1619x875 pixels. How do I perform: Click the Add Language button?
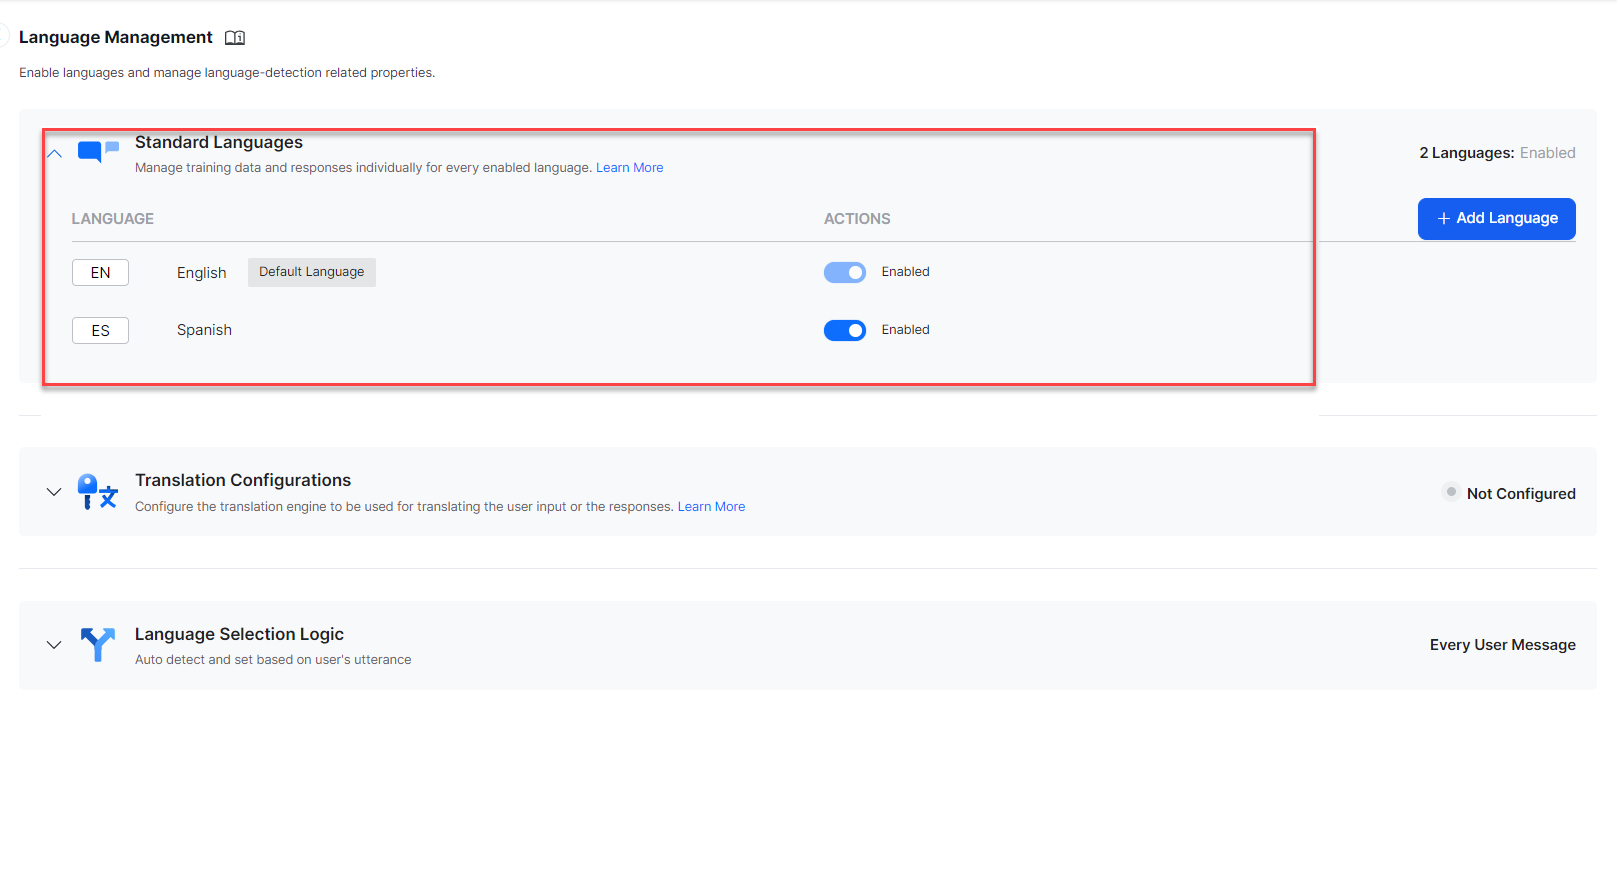pyautogui.click(x=1496, y=219)
